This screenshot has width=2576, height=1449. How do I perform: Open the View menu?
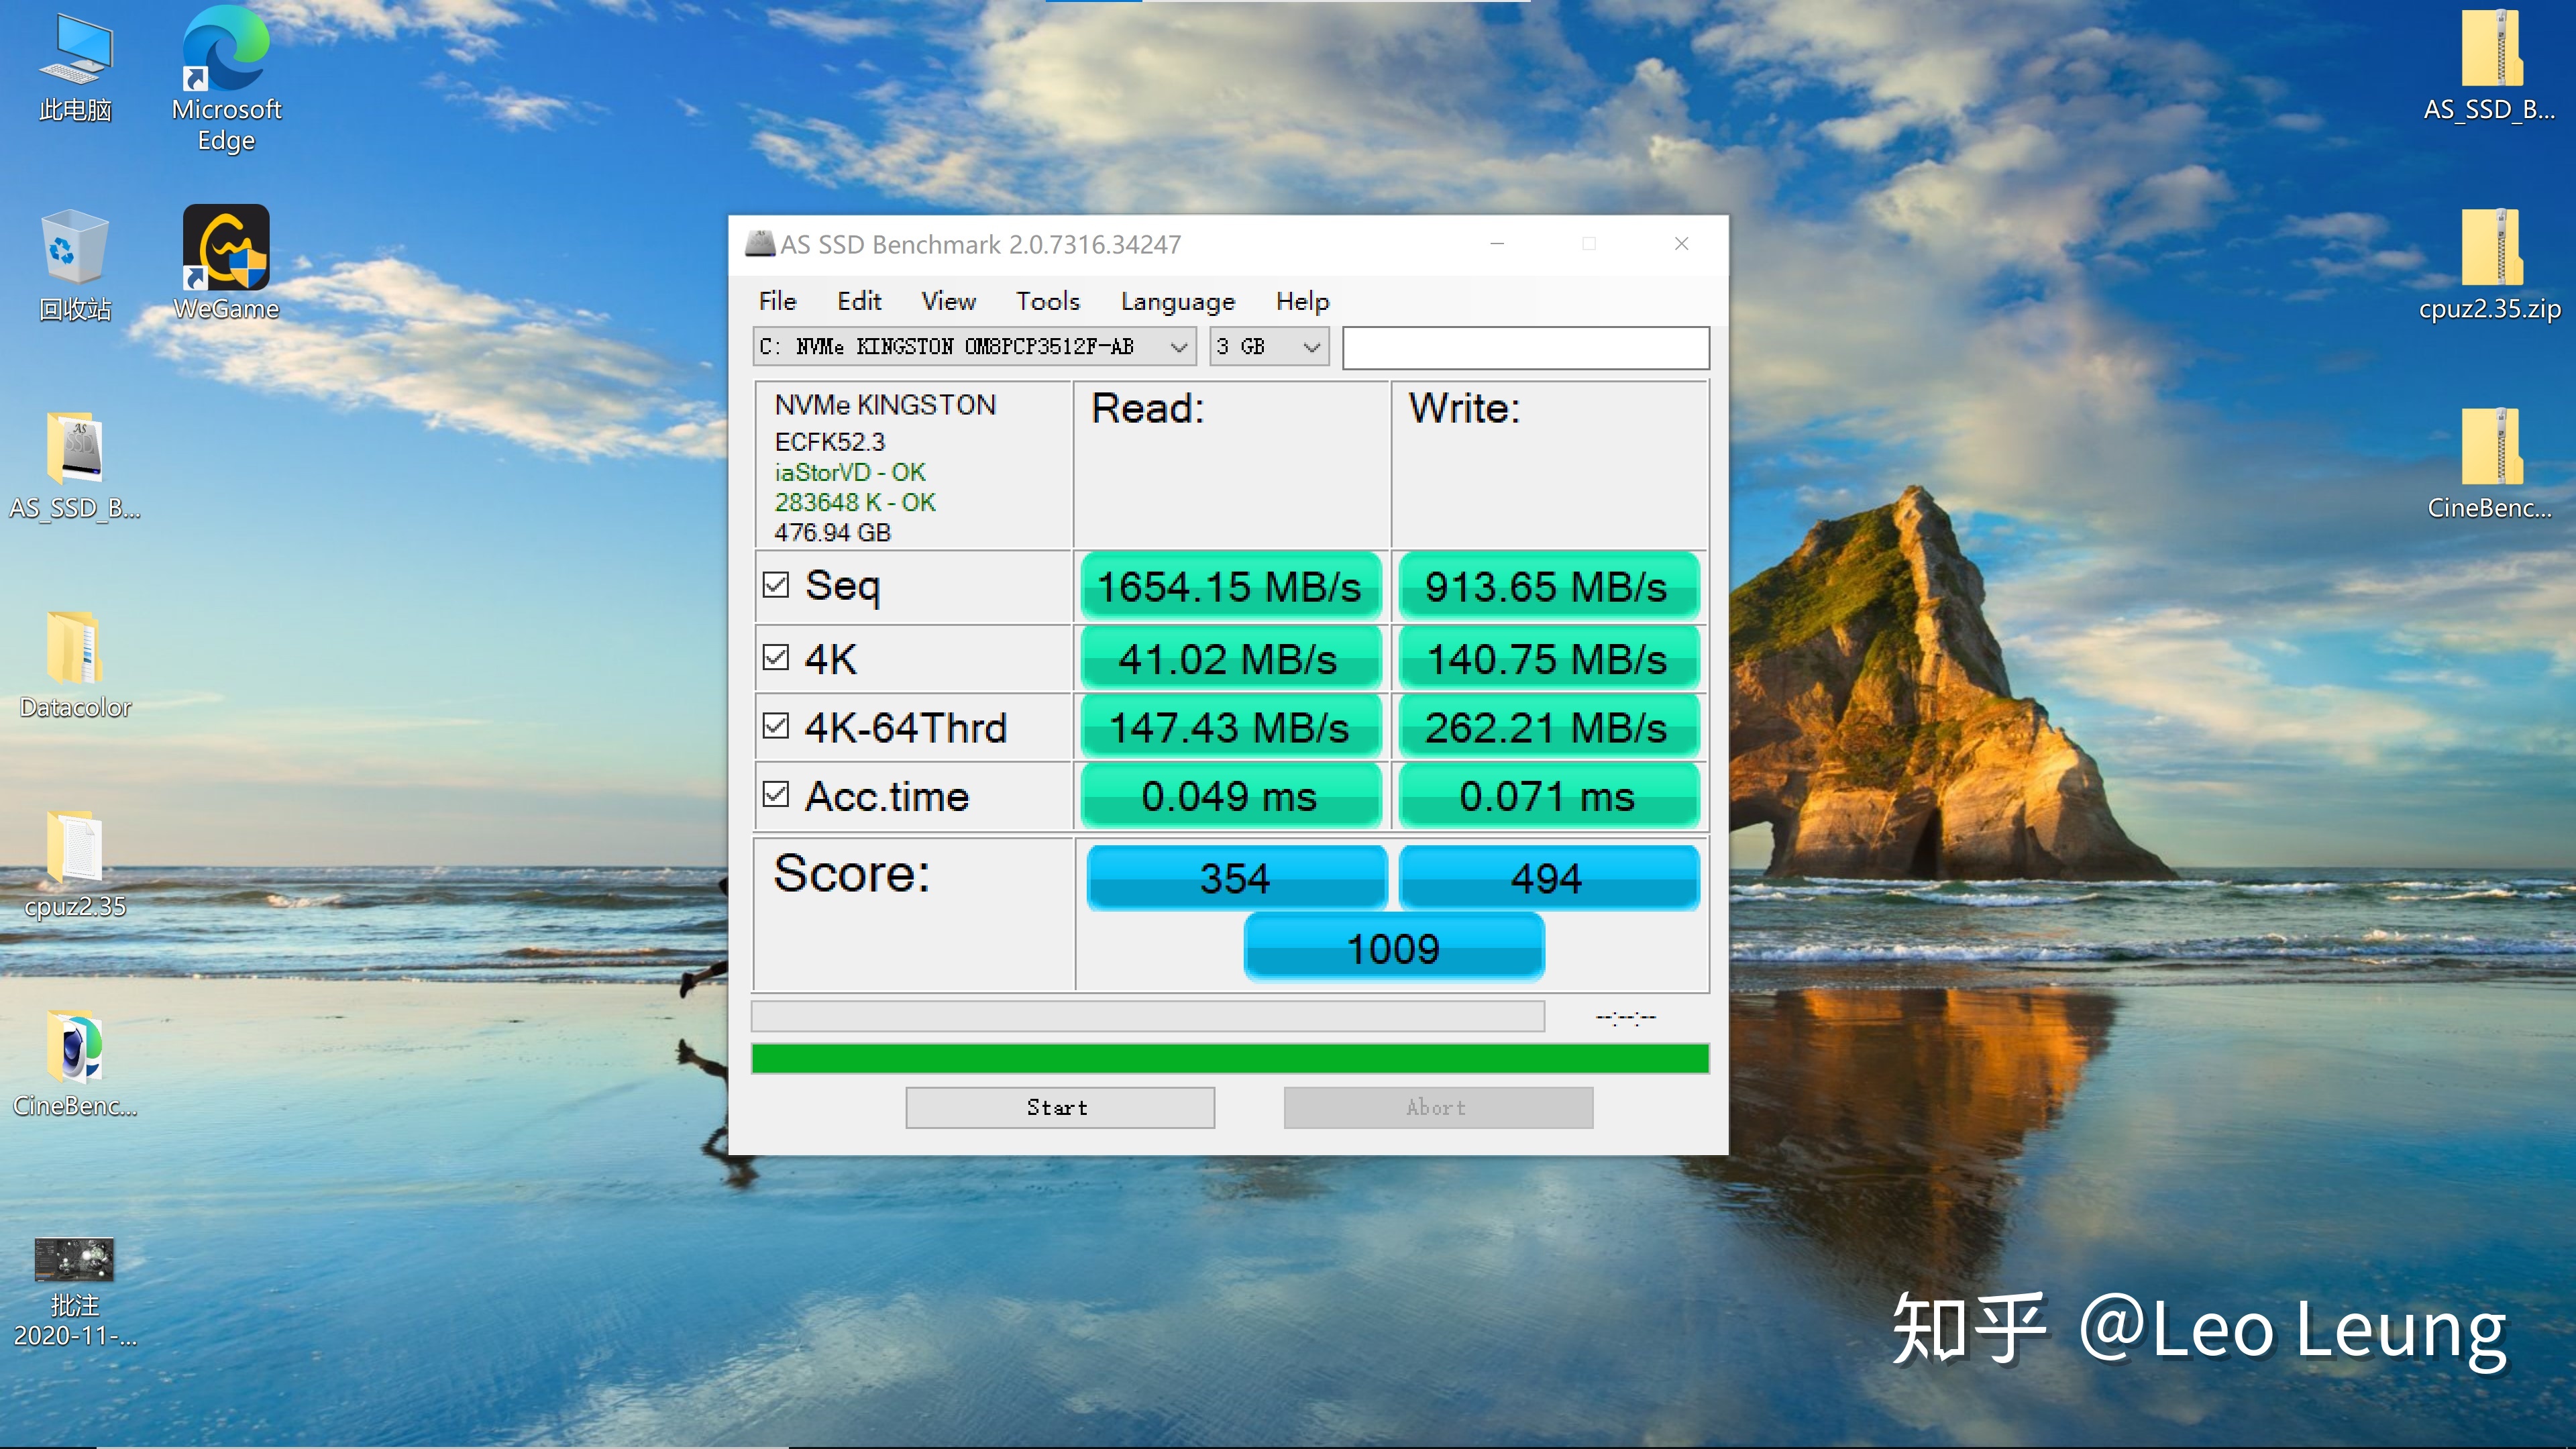[x=948, y=301]
